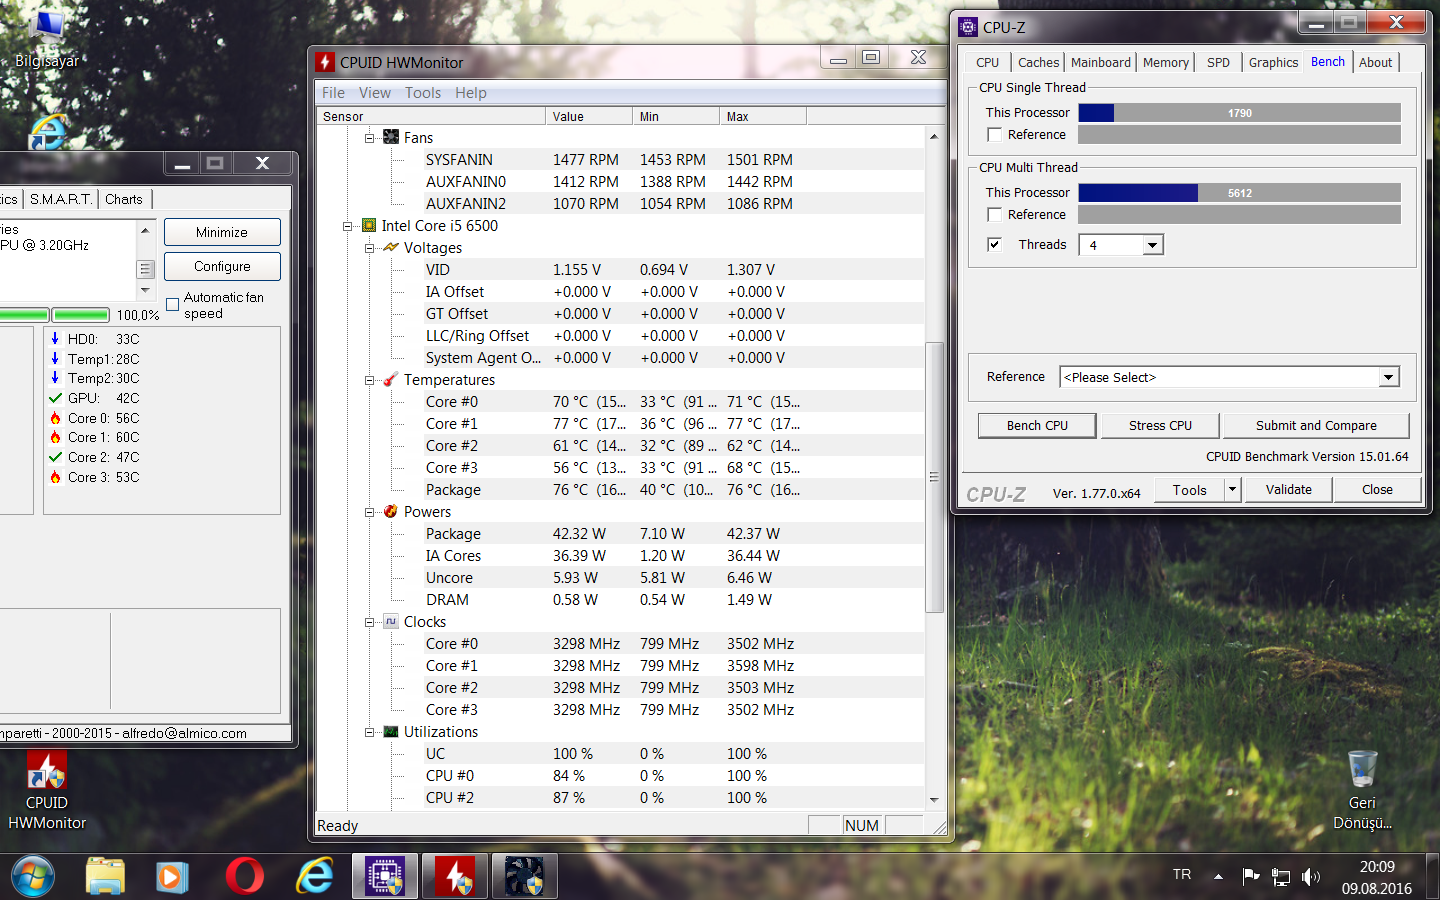This screenshot has width=1440, height=900.
Task: Click the Stress CPU button
Action: pyautogui.click(x=1160, y=425)
